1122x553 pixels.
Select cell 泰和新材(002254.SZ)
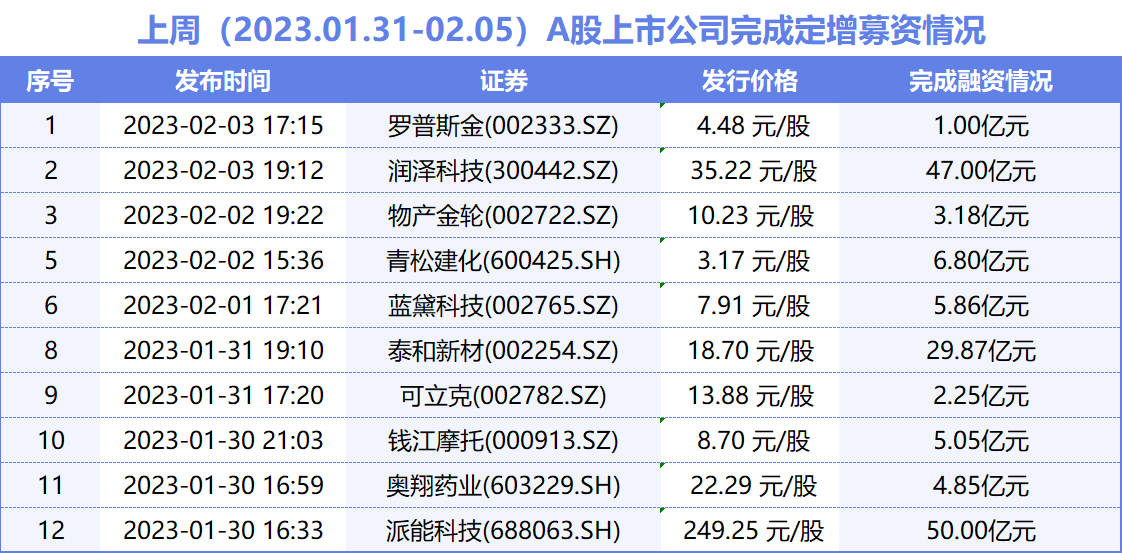[503, 351]
